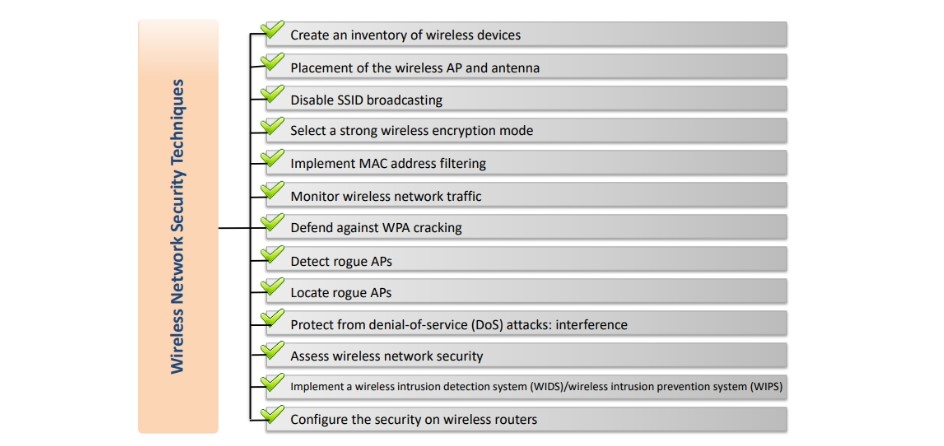Screen dimensions: 944x446
Task: Choose Select a strong wireless encryption mode bar
Action: [526, 131]
